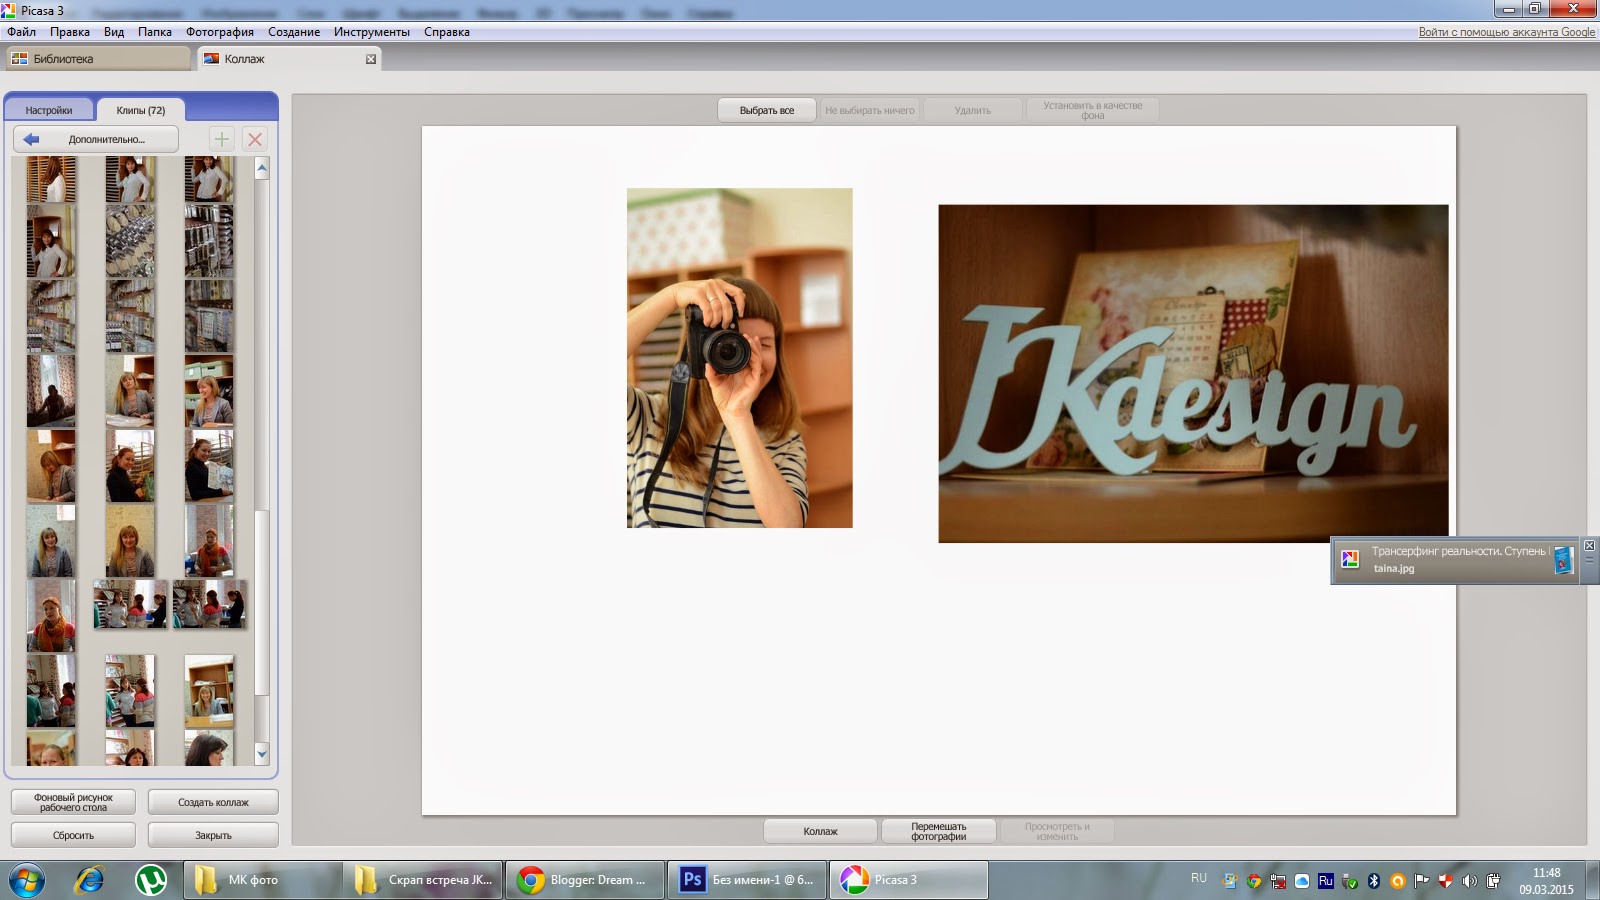Open uTorrent from the taskbar
Image resolution: width=1600 pixels, height=900 pixels.
(x=151, y=880)
